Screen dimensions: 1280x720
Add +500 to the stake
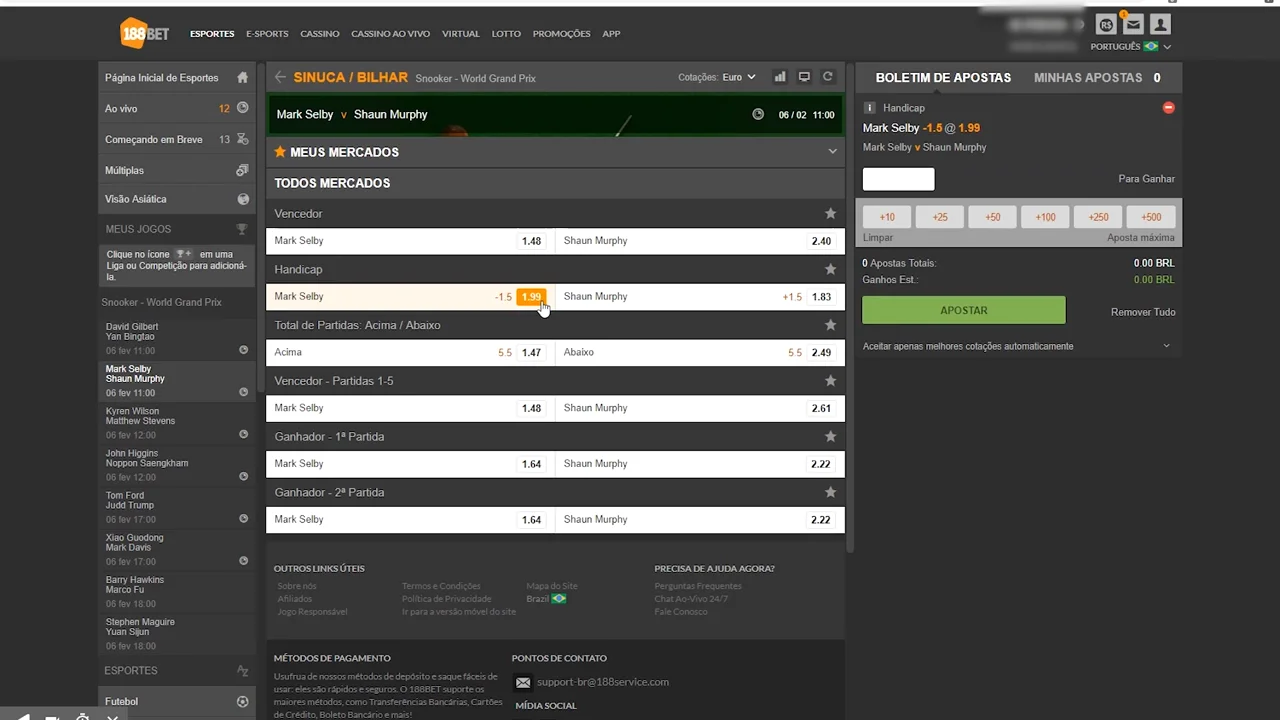pos(1151,217)
